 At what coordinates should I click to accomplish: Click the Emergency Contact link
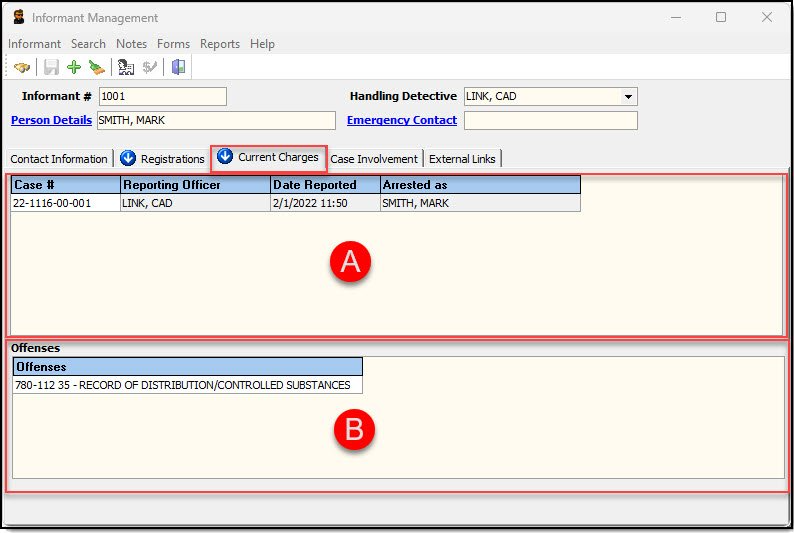[x=401, y=120]
